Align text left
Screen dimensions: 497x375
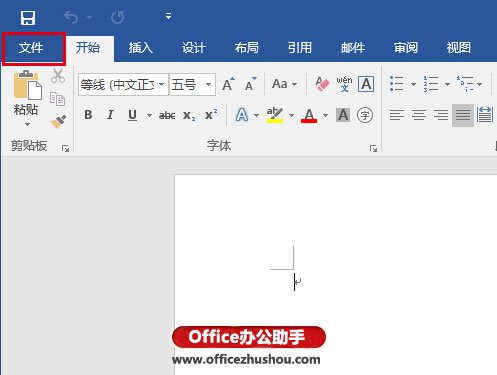[x=397, y=115]
